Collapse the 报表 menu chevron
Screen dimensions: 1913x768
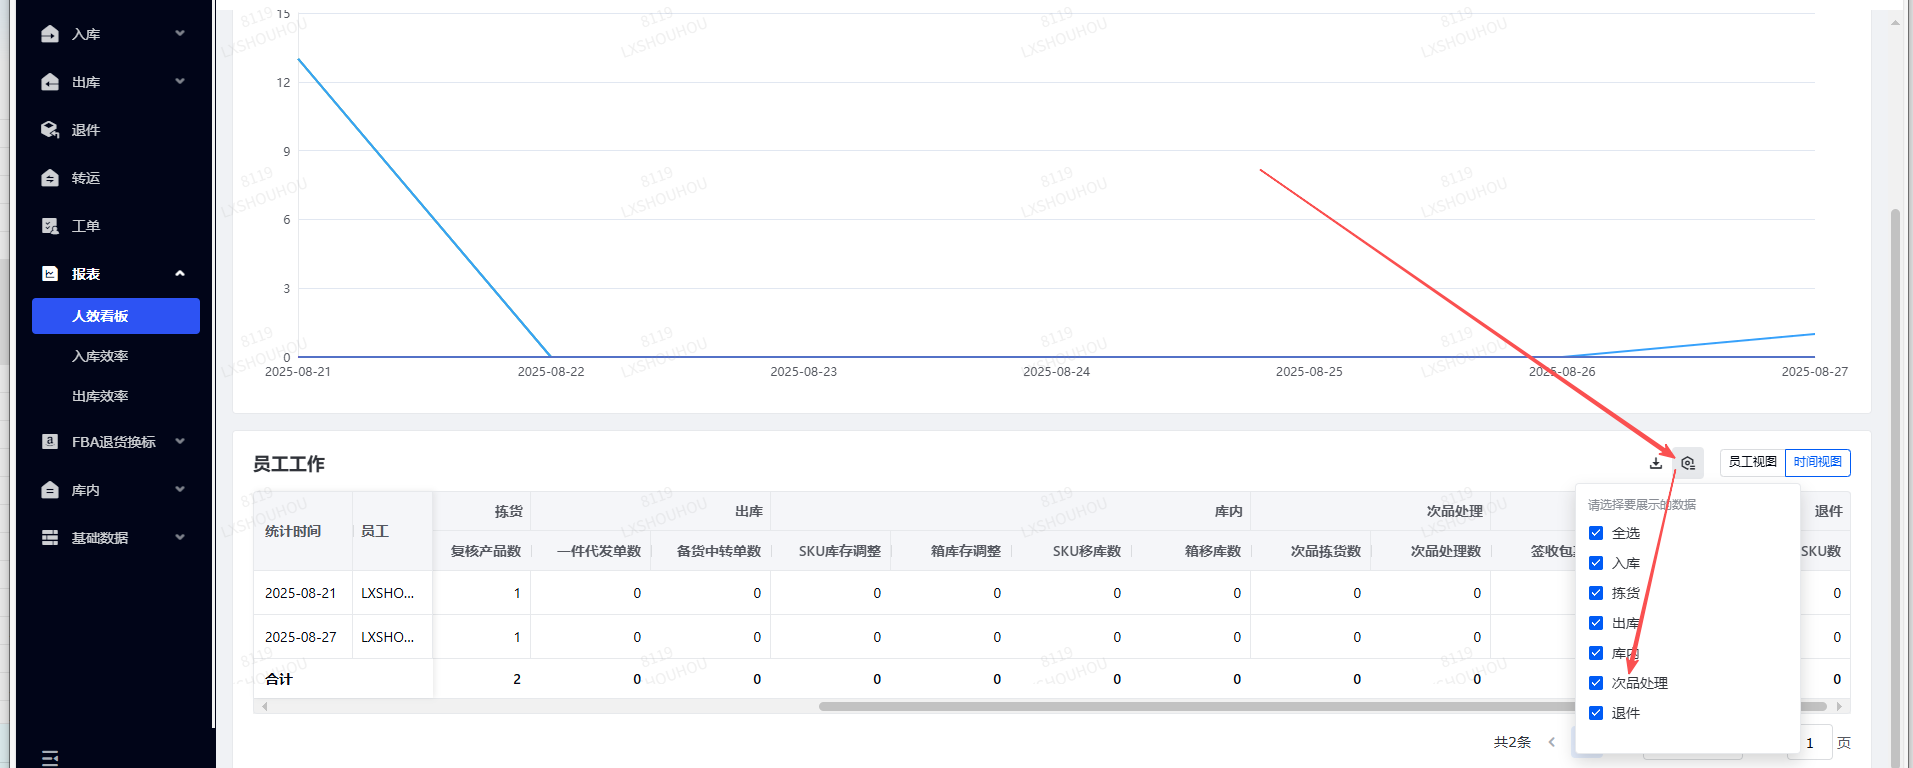pos(180,273)
